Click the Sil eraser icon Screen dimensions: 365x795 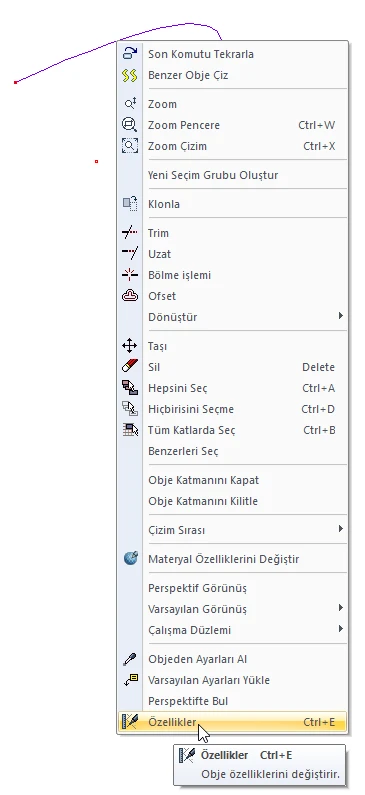click(x=130, y=367)
